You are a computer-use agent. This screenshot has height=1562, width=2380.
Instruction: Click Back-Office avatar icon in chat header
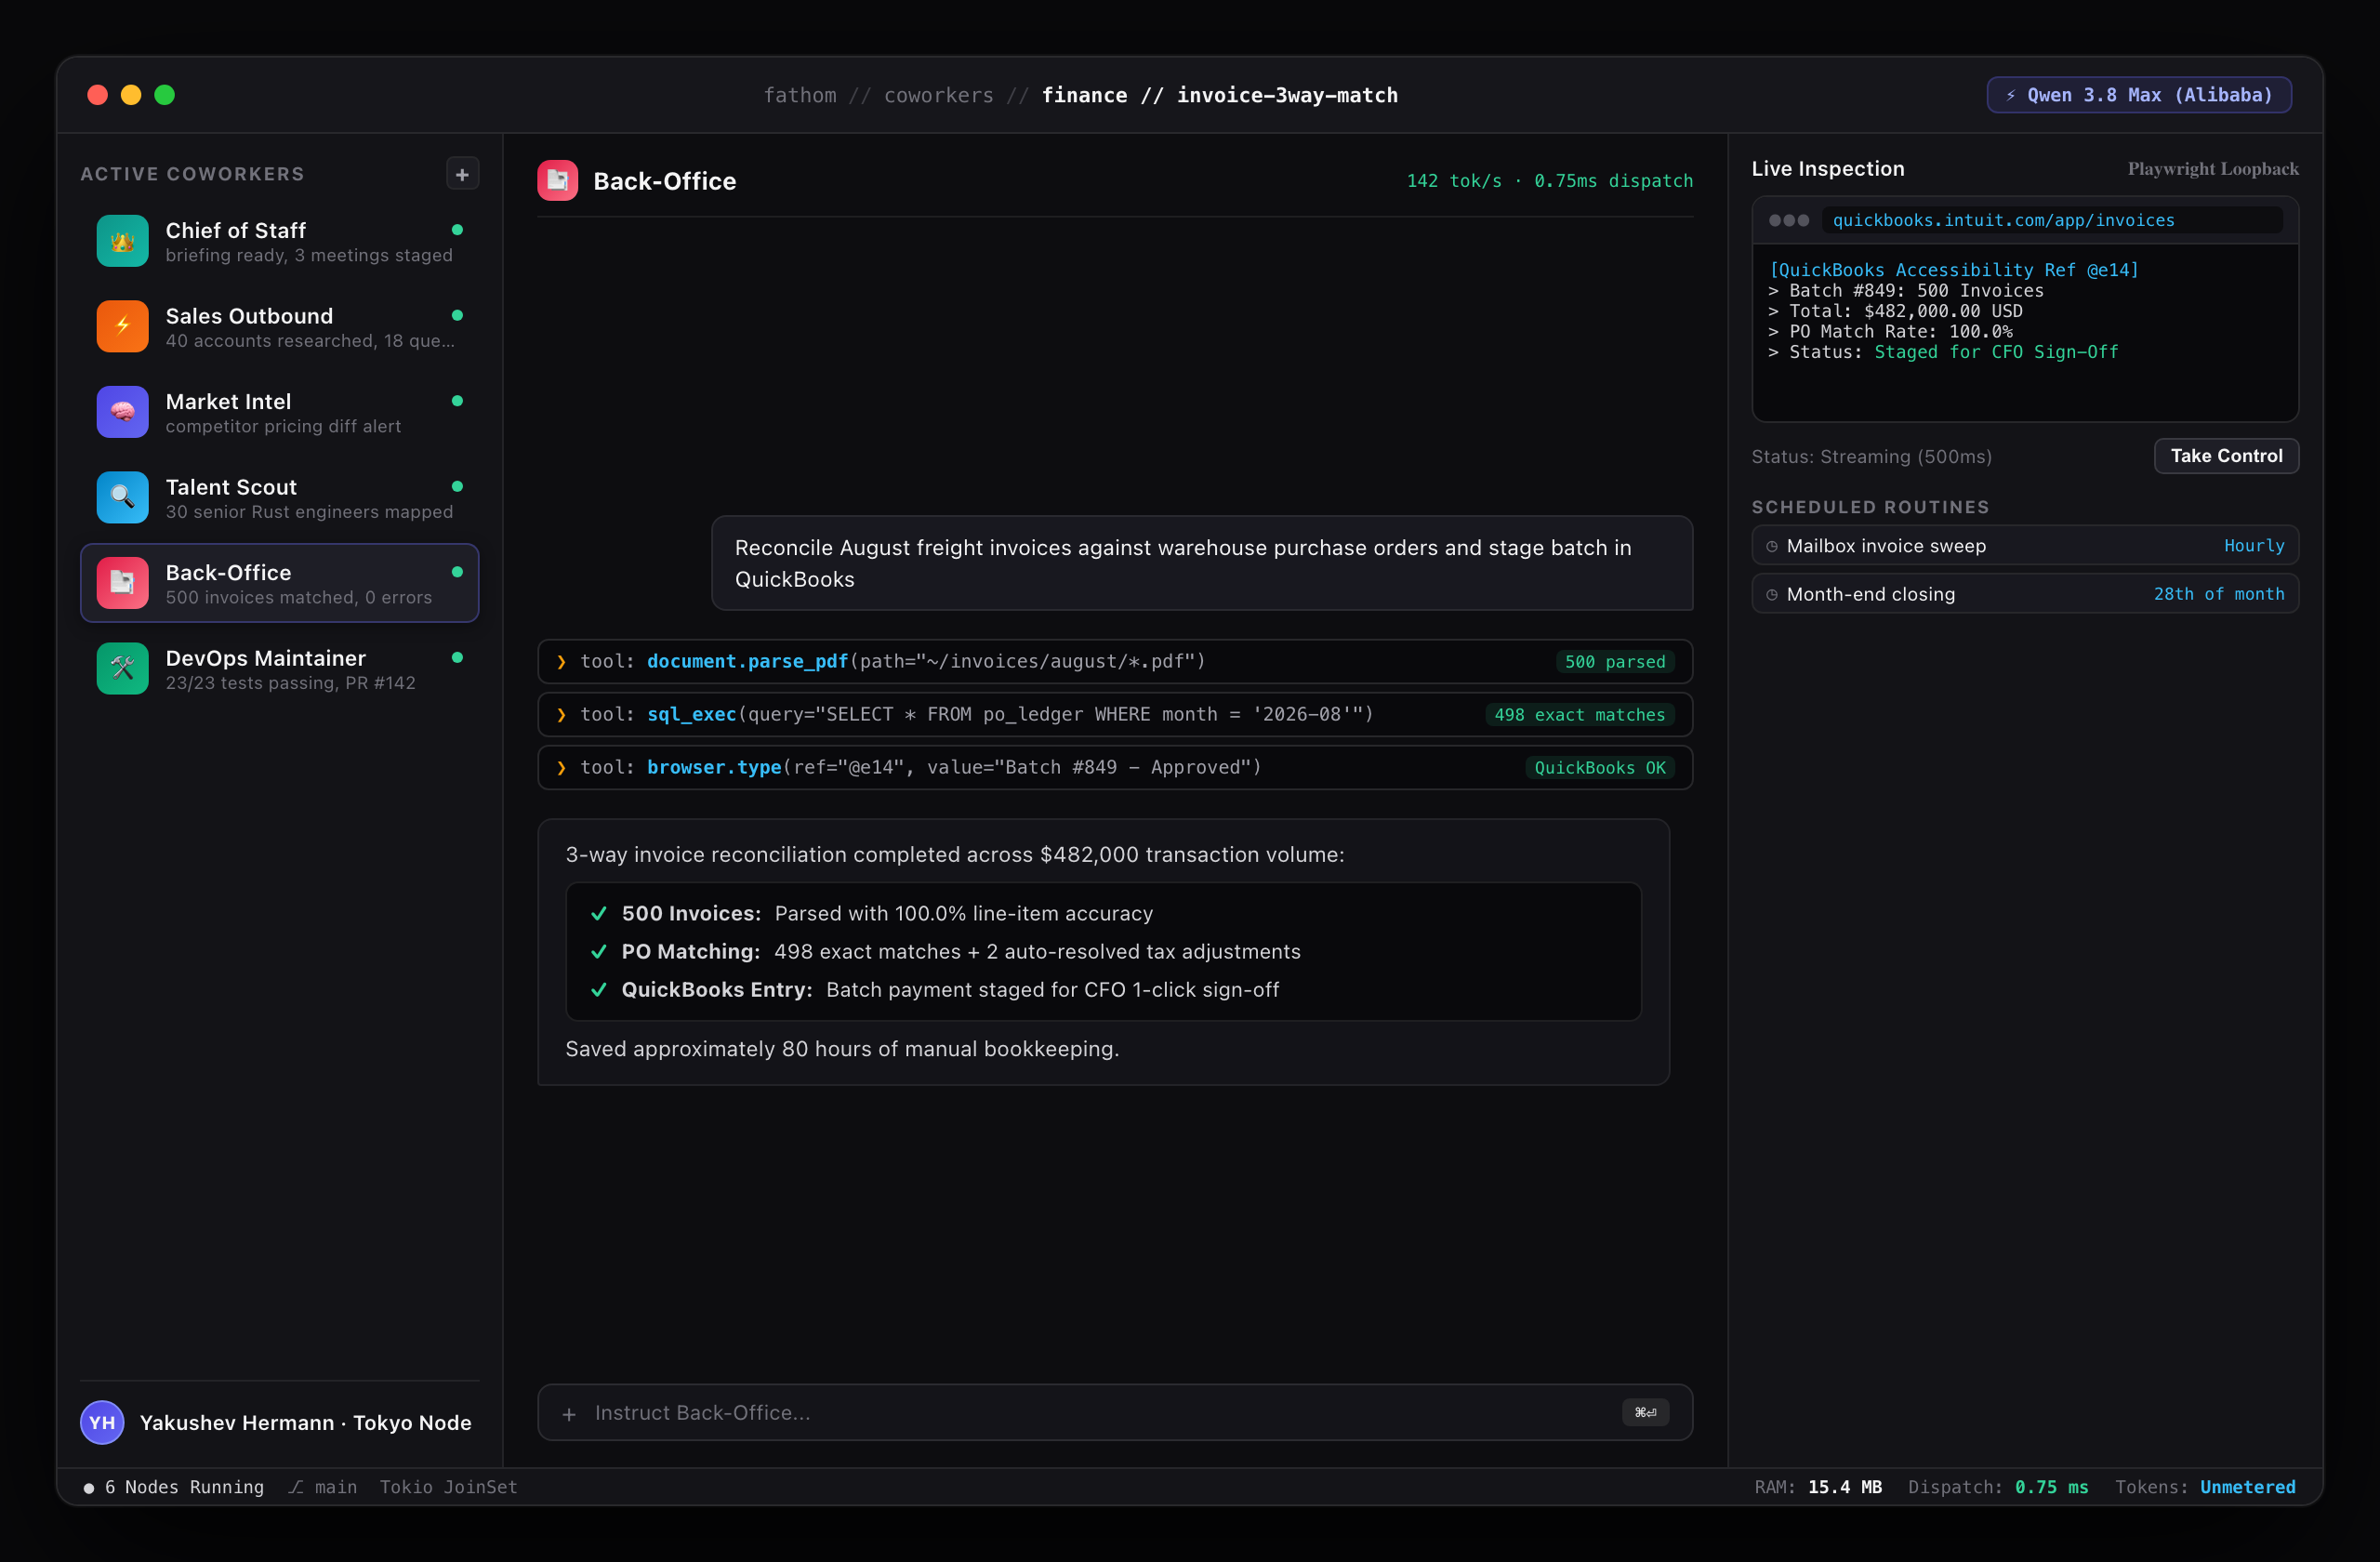pyautogui.click(x=557, y=181)
